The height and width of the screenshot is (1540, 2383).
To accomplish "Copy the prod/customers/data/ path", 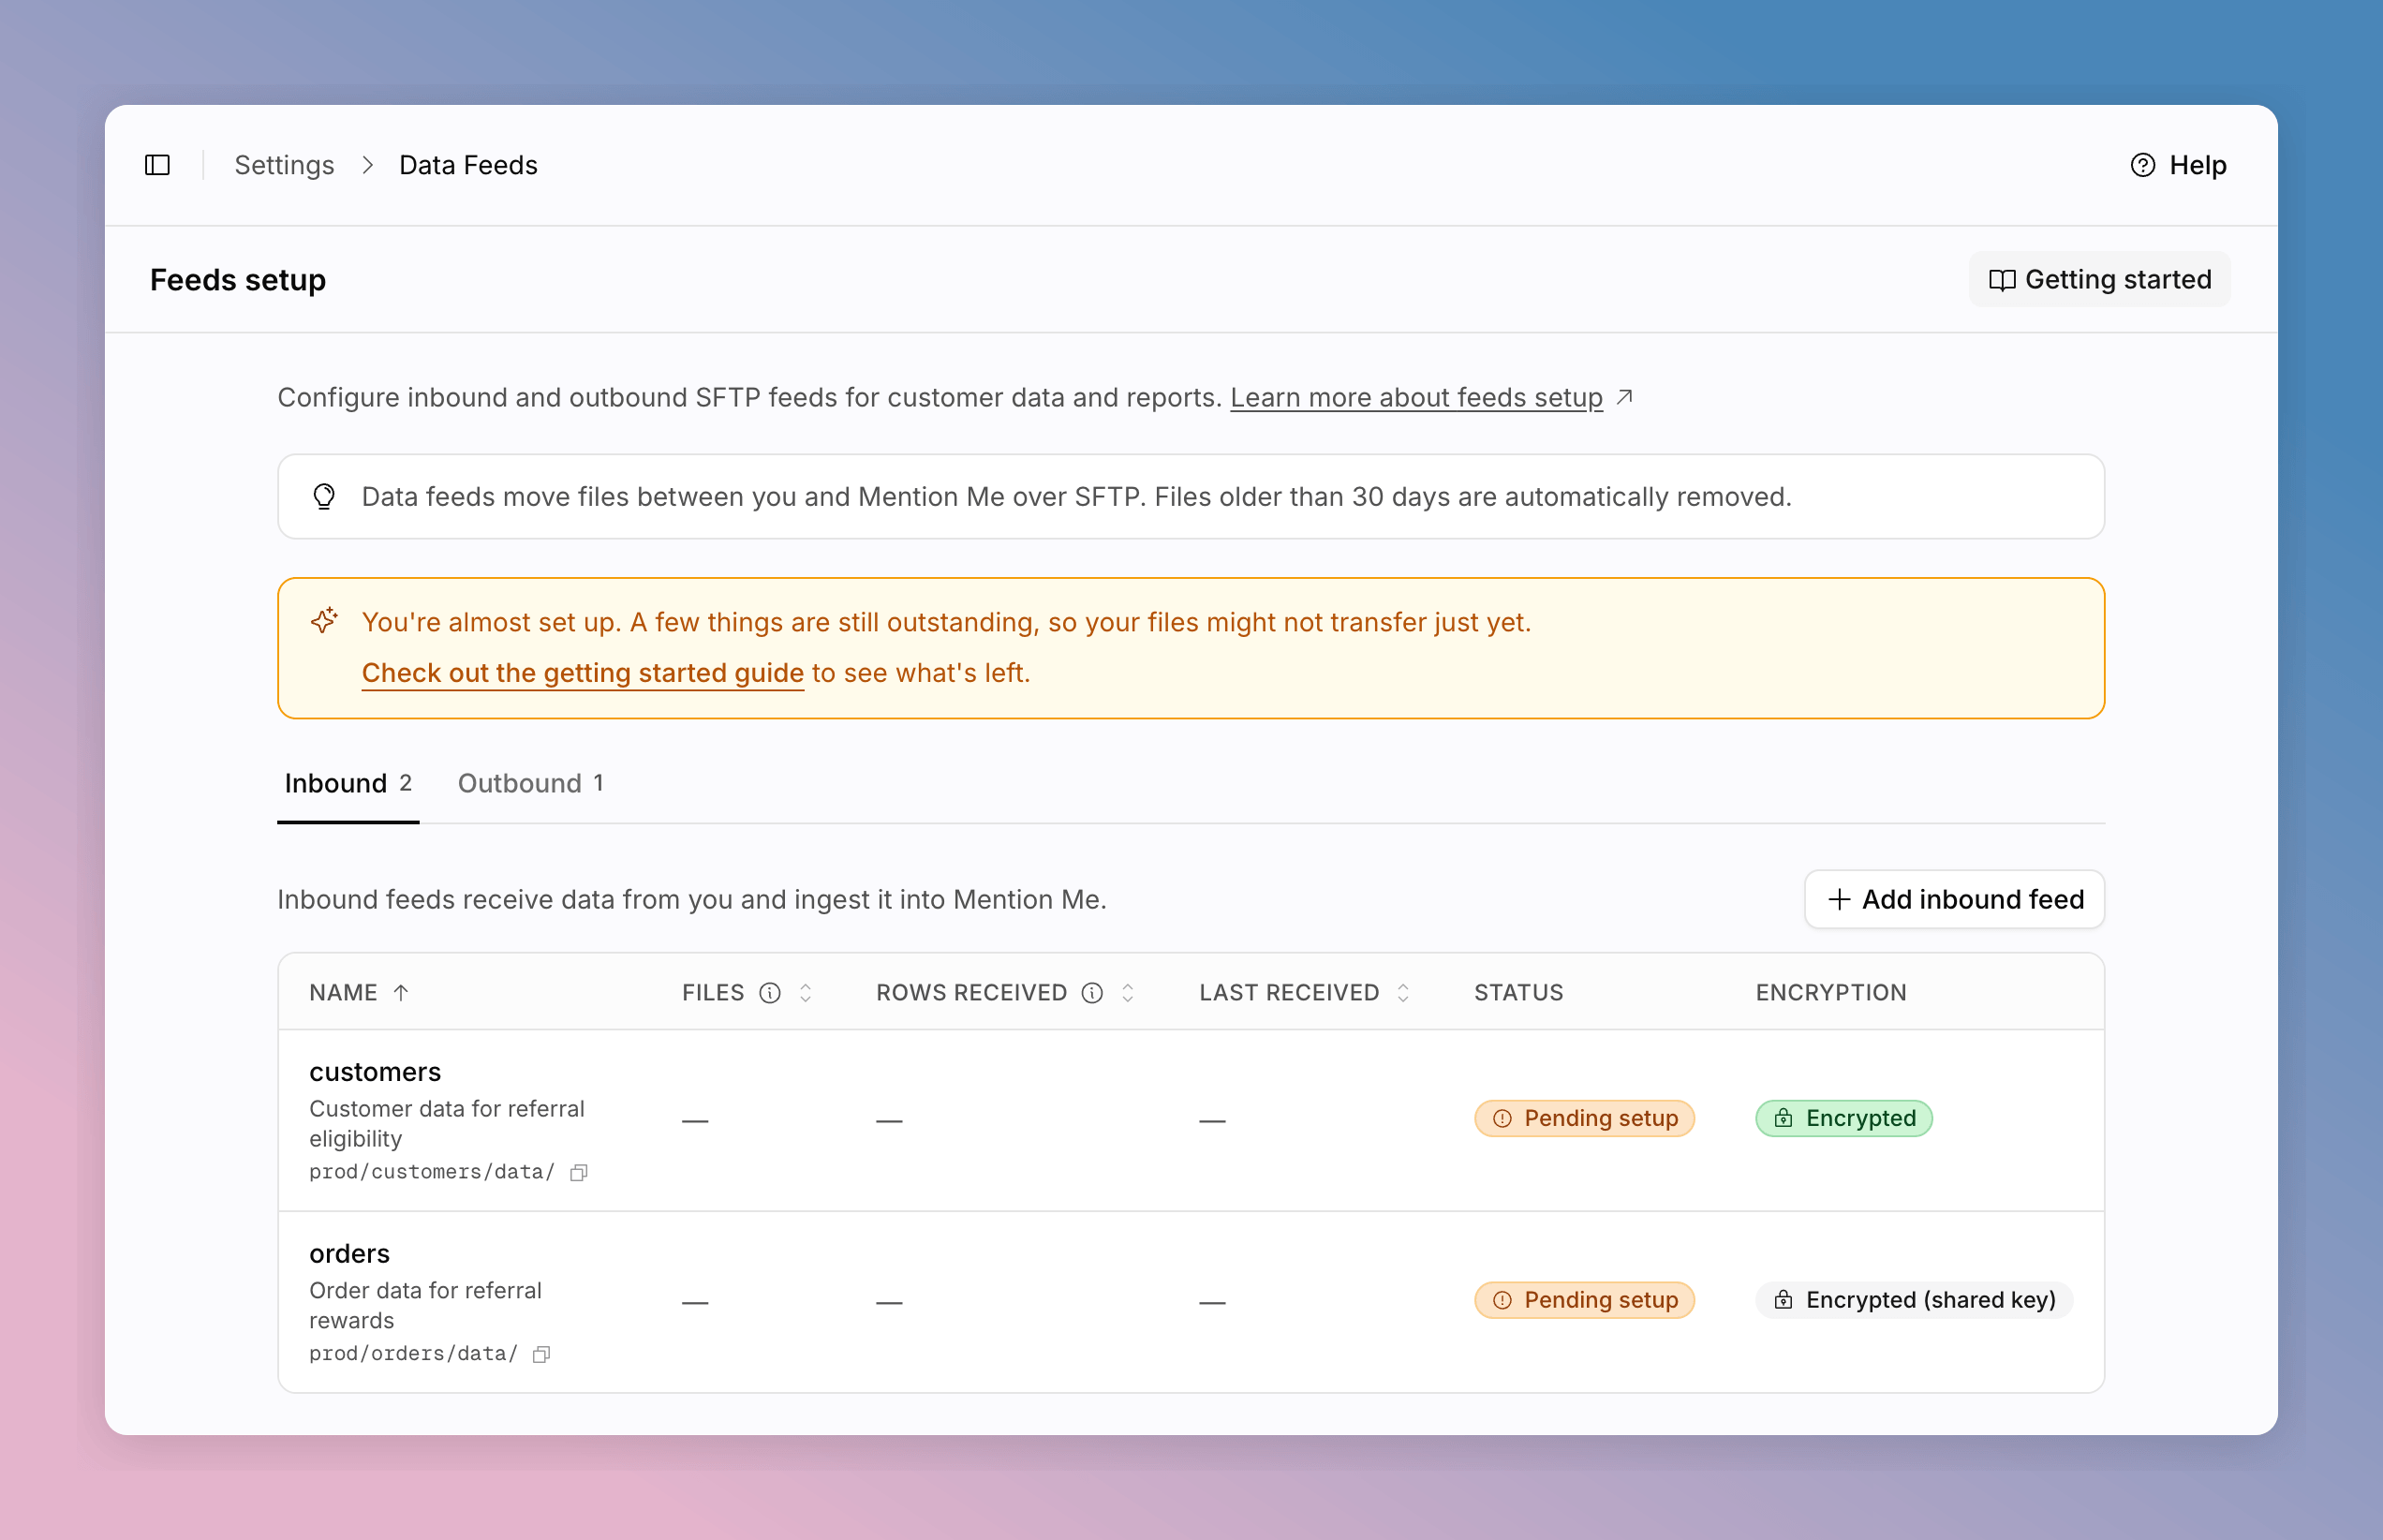I will pos(578,1172).
